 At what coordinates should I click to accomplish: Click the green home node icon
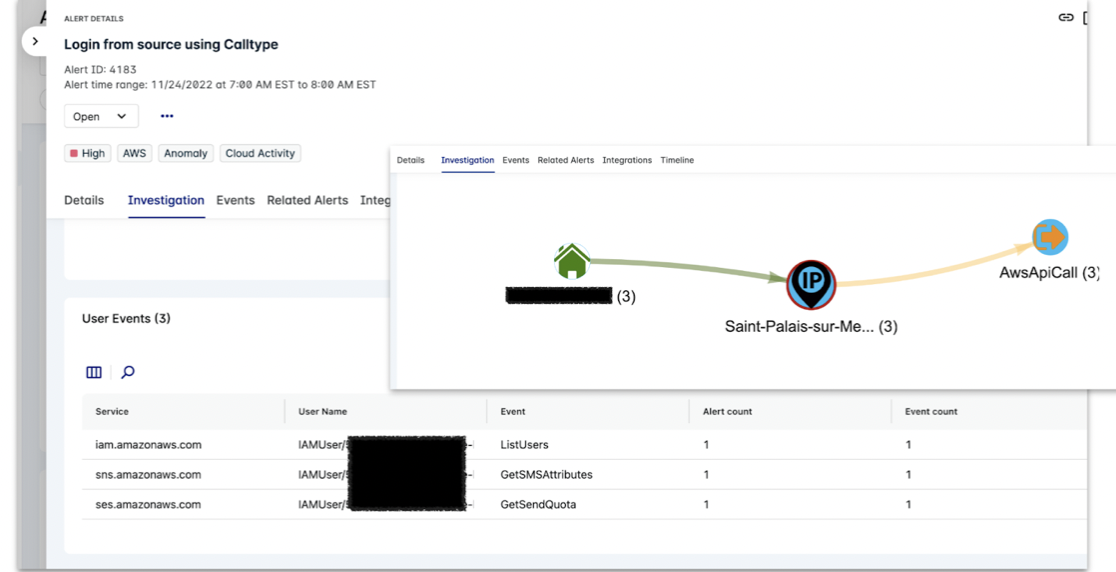pos(572,262)
